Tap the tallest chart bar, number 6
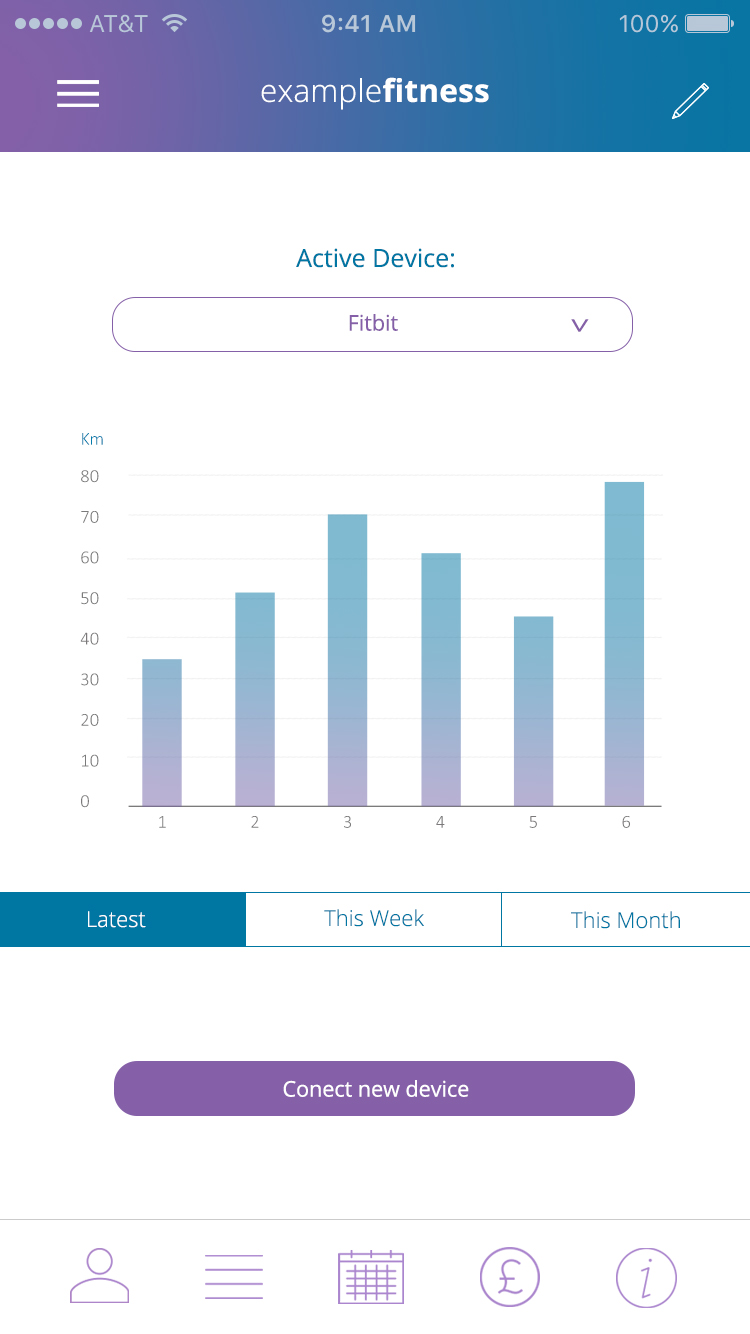Screen dimensions: 750x1334 coord(624,644)
